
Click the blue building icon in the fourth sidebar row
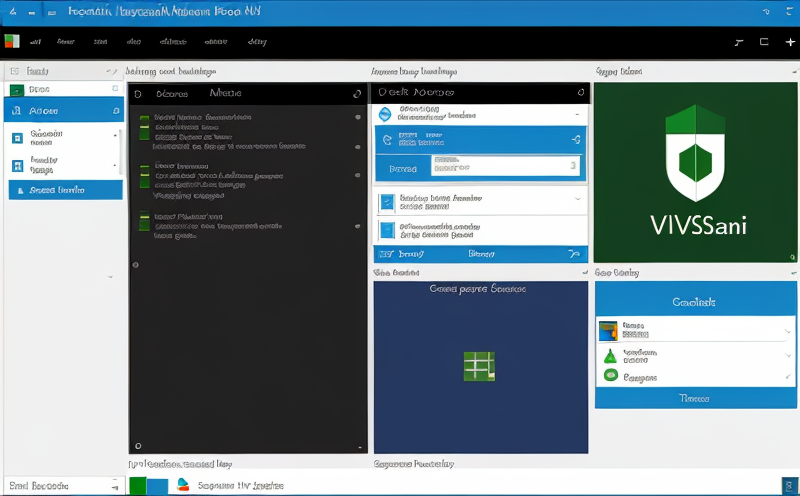click(x=17, y=166)
